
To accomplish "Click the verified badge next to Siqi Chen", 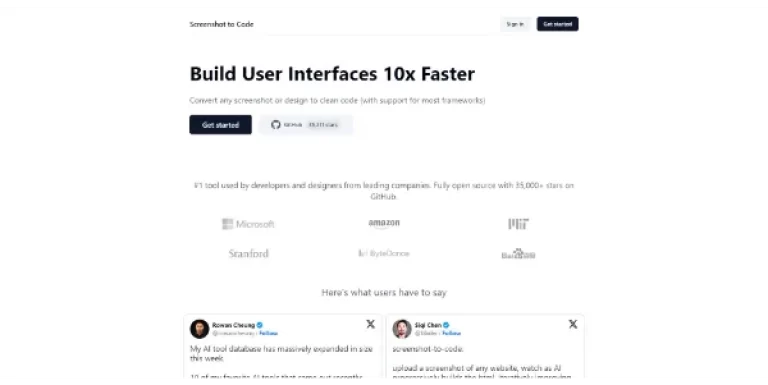I will click(x=446, y=325).
